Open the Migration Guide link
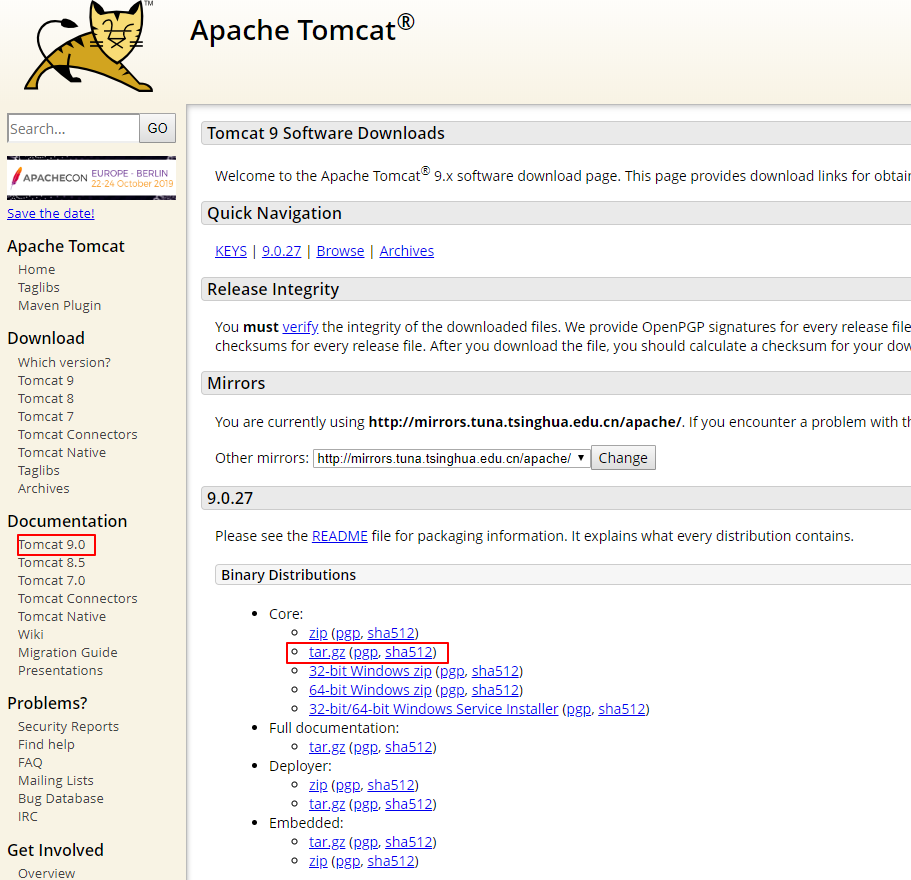 (67, 652)
